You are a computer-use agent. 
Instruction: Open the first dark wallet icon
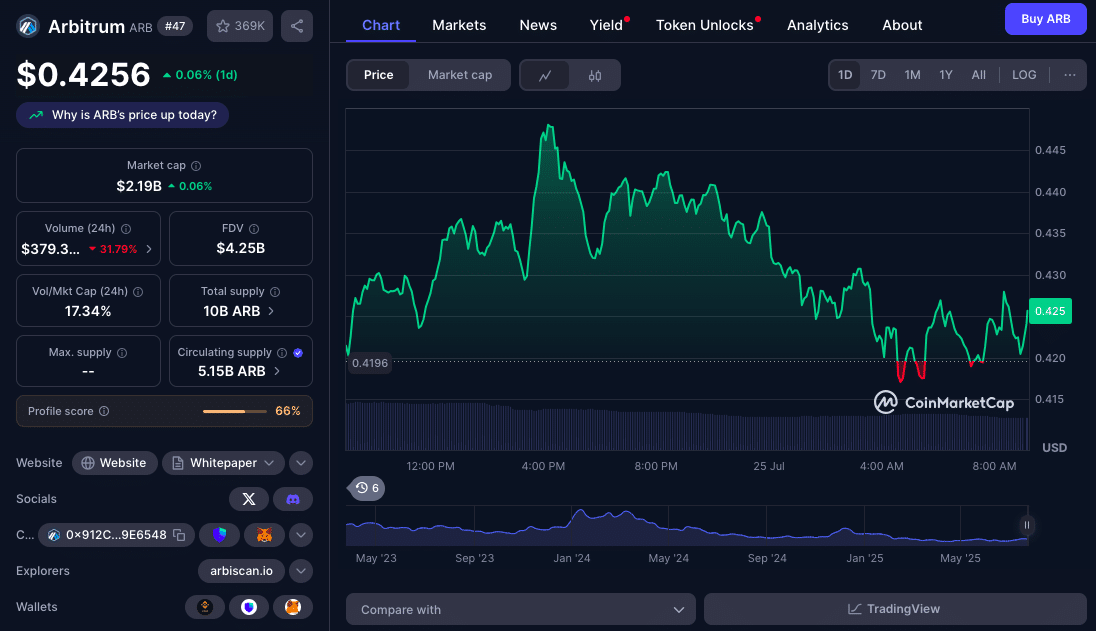[205, 607]
